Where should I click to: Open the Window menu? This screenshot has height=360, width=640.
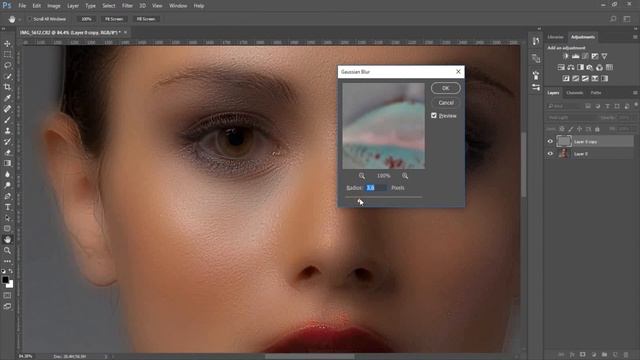click(x=178, y=6)
